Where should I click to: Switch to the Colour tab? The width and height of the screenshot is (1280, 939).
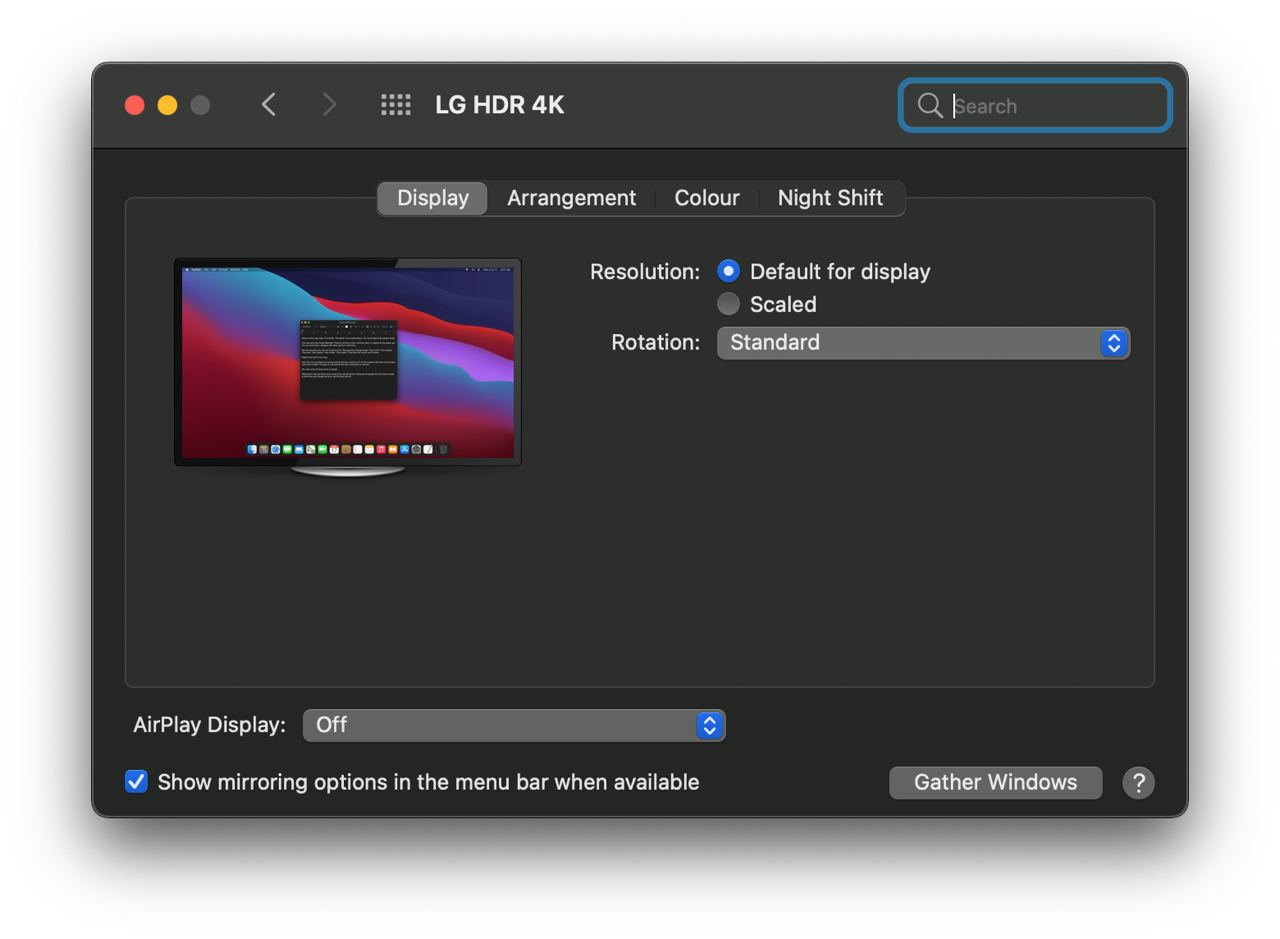point(706,198)
